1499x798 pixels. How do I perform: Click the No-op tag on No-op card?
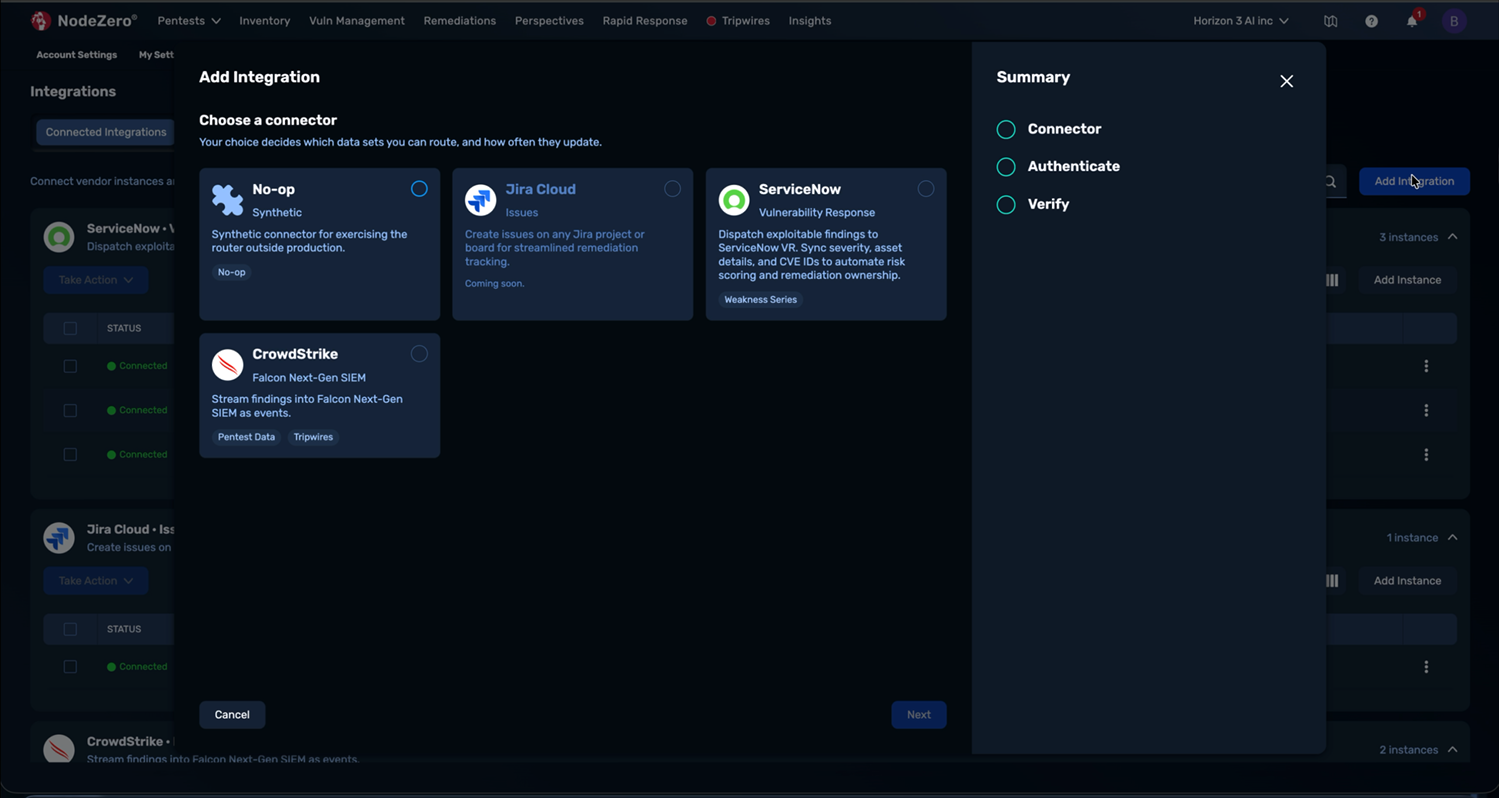tap(232, 272)
